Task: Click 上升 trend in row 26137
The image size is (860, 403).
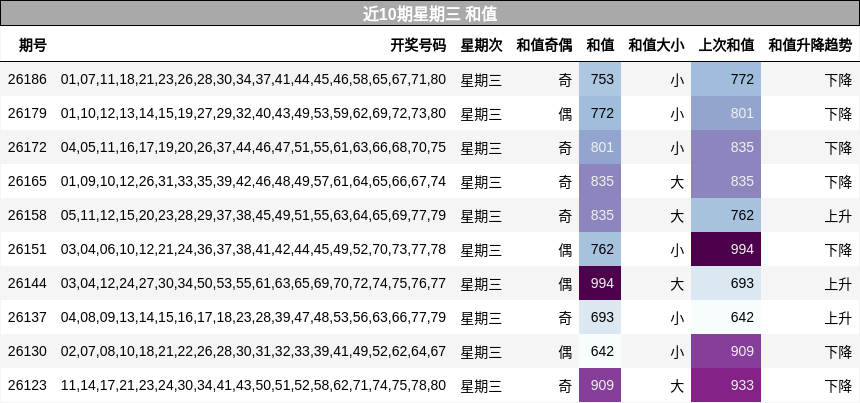Action: [839, 318]
